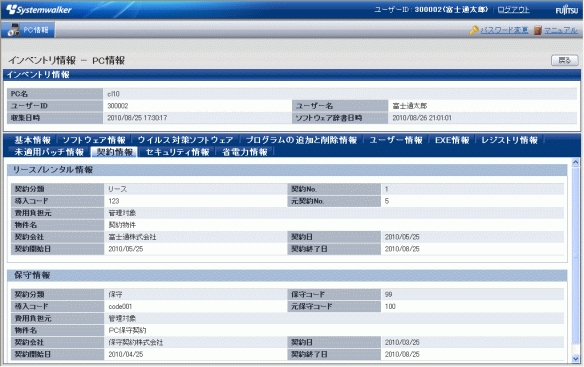Click the maintenance 契約日 value 2010/03/25

click(402, 342)
